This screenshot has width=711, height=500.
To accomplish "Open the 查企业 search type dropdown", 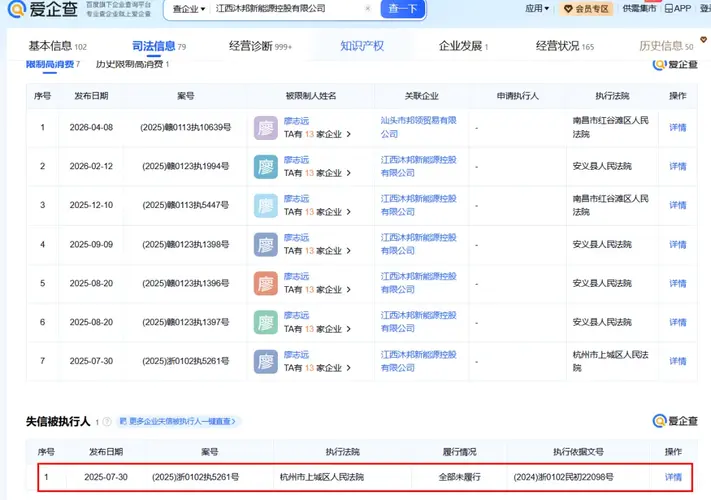I will pyautogui.click(x=189, y=9).
